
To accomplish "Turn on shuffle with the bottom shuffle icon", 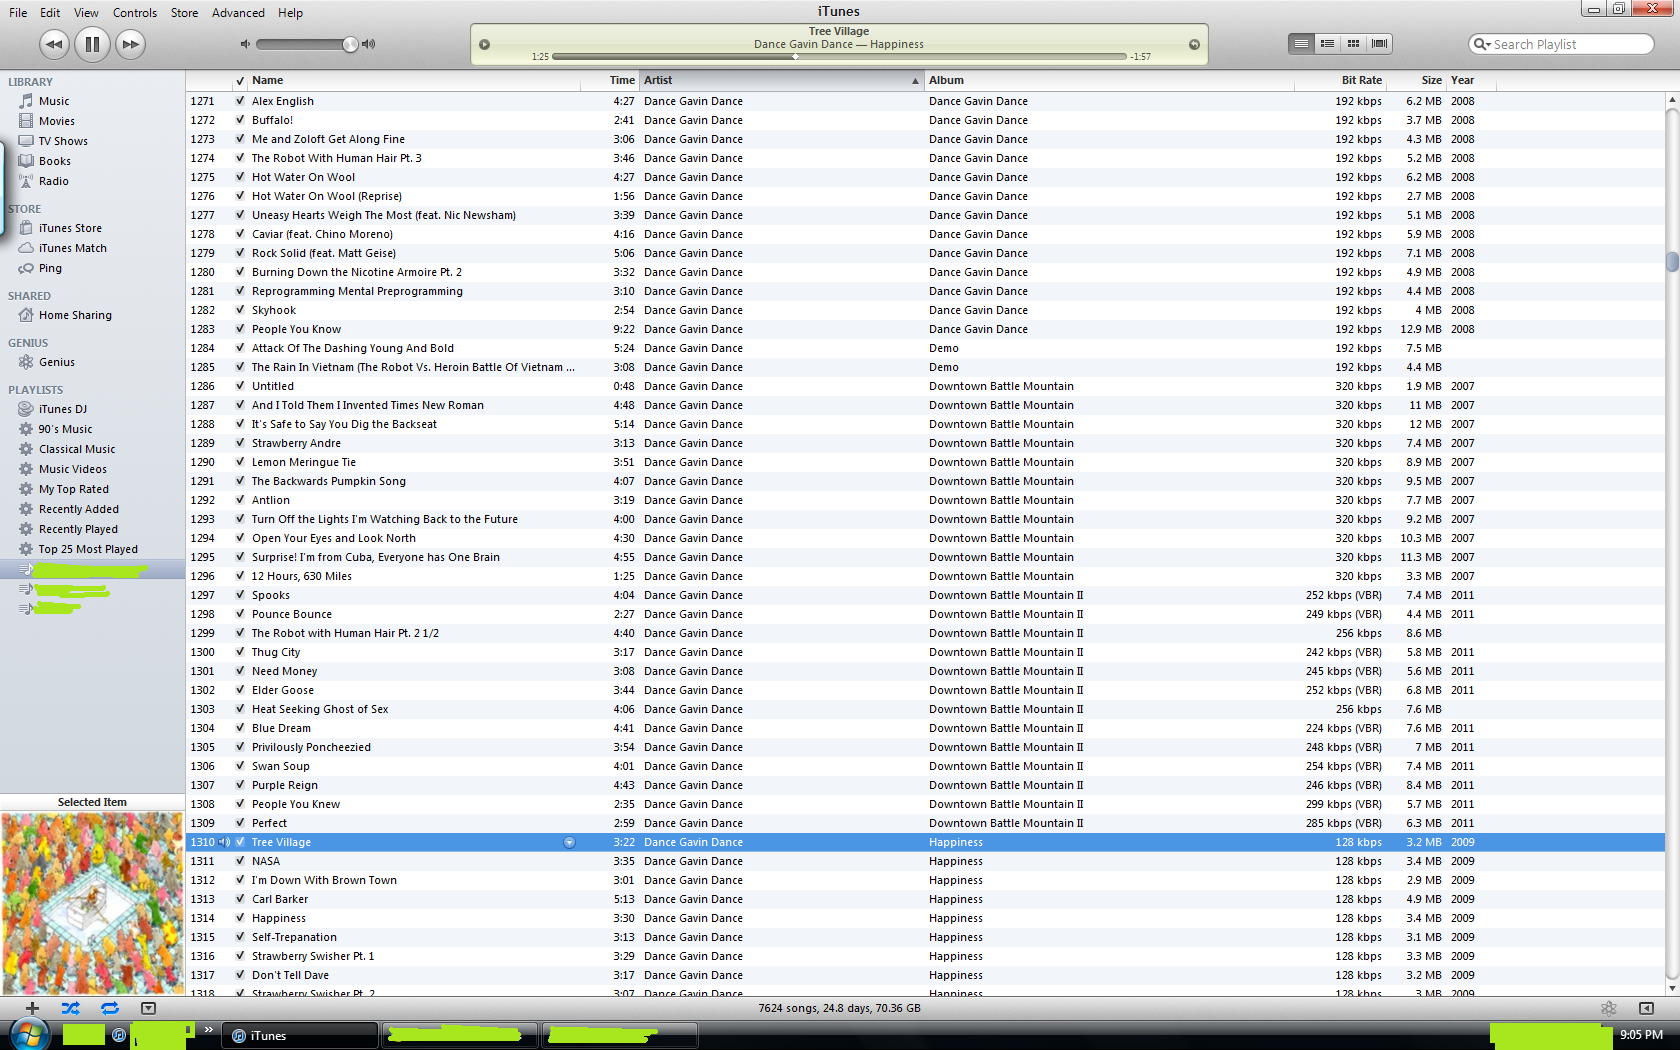I will click(x=70, y=1008).
